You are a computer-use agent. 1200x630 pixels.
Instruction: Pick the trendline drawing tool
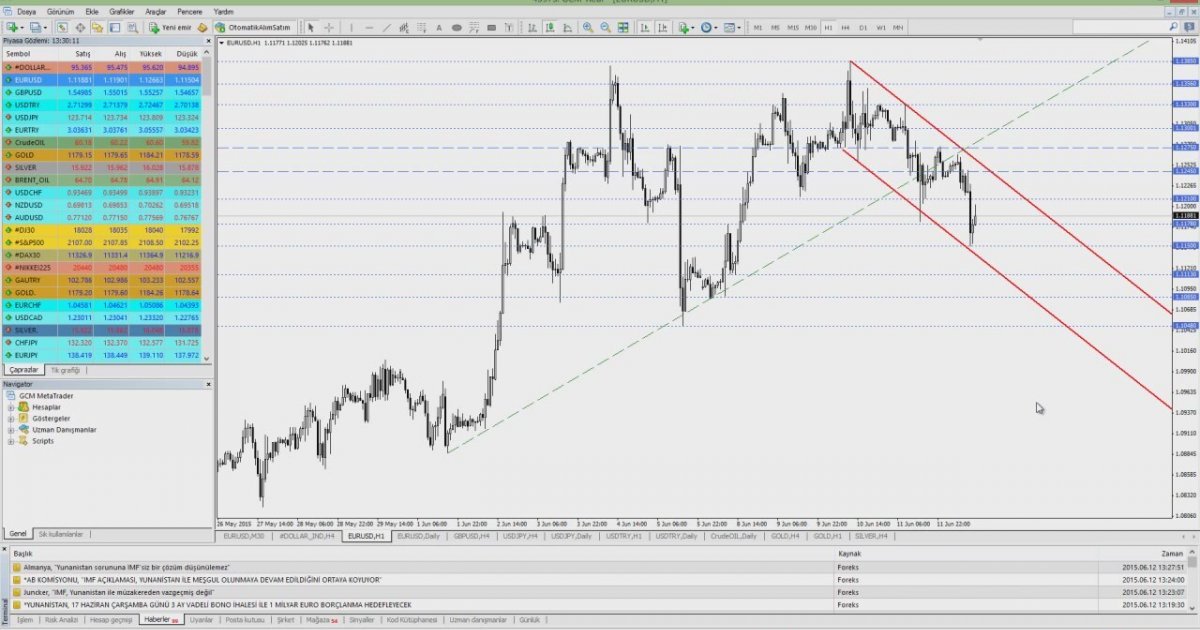click(386, 27)
